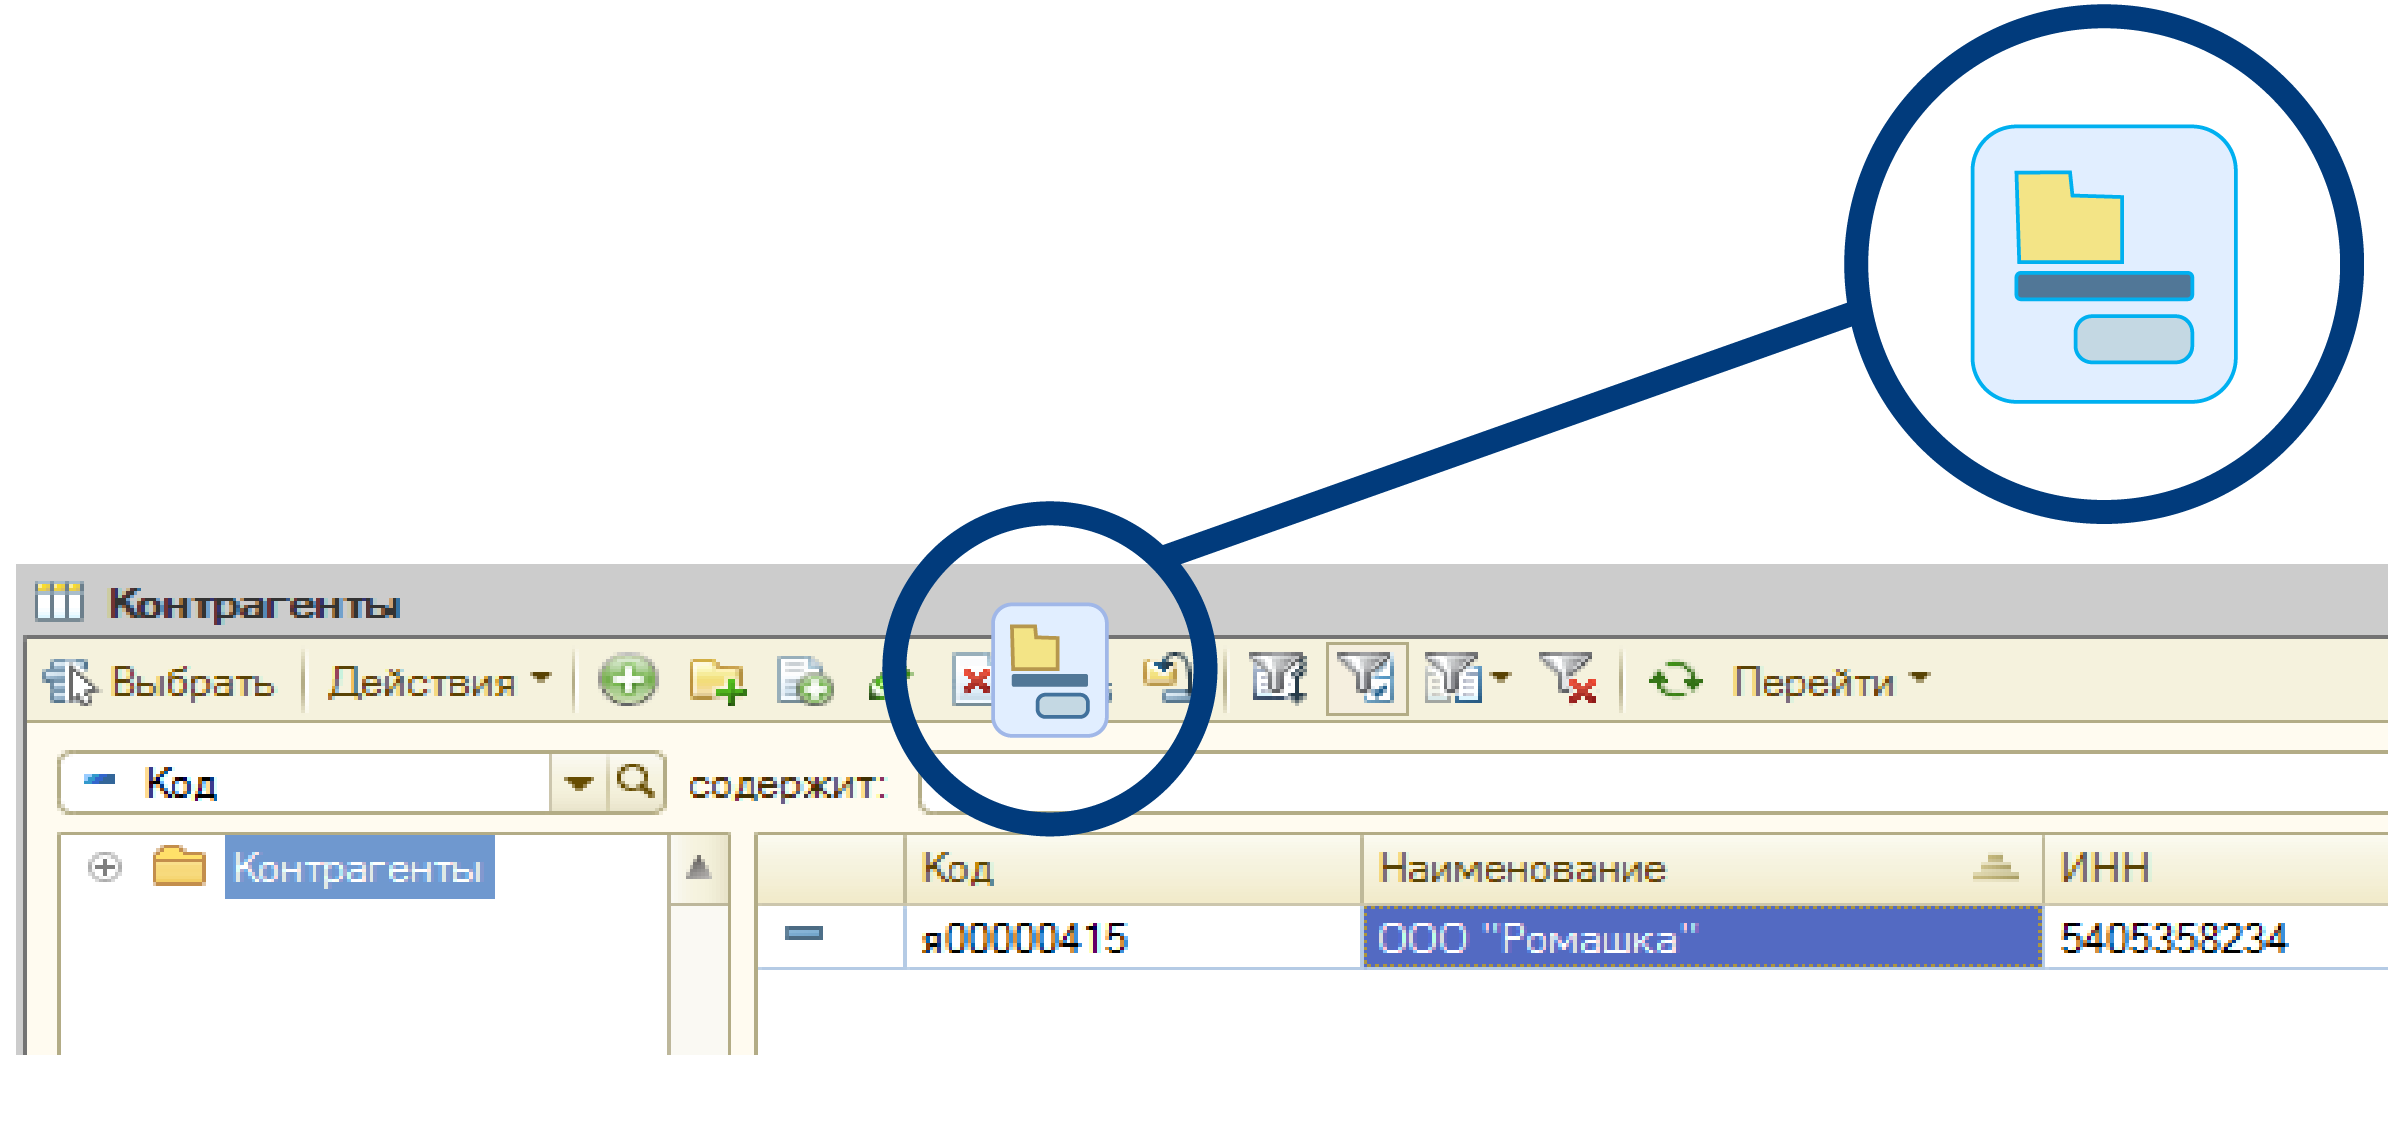Refresh the list with green arrows

point(1675,681)
